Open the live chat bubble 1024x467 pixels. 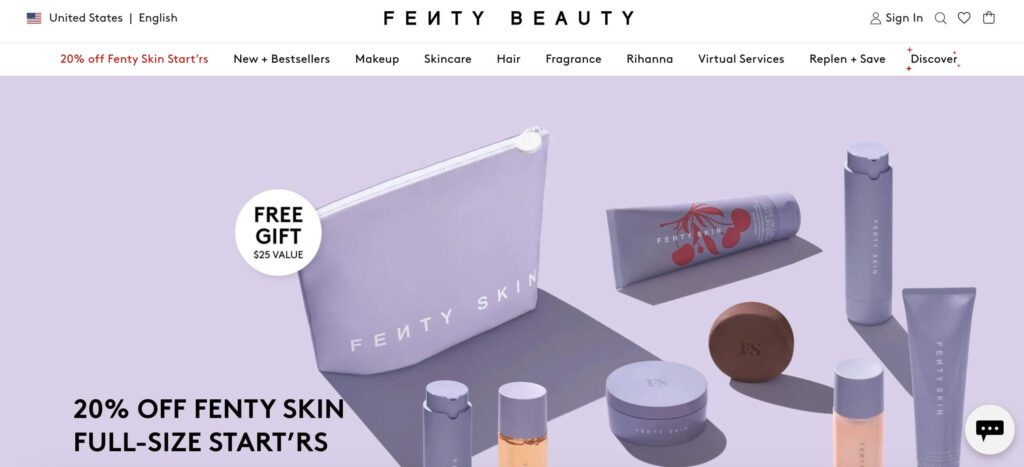tap(989, 429)
